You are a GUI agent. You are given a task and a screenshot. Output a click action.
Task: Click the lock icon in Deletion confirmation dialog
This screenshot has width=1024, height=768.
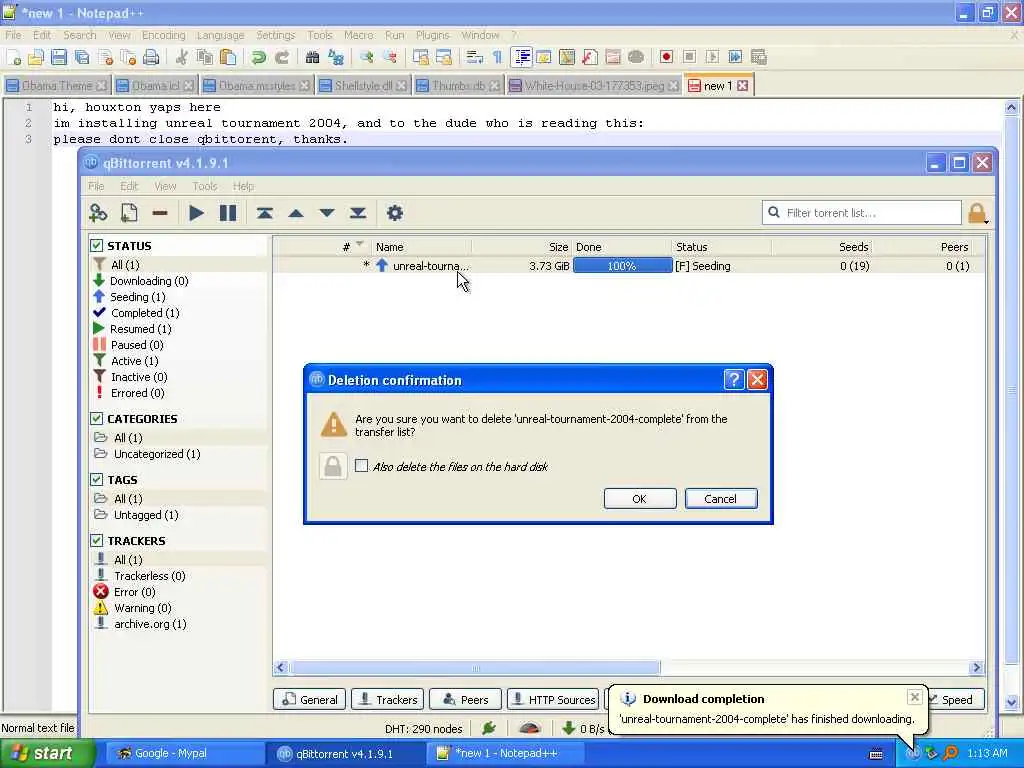click(333, 466)
